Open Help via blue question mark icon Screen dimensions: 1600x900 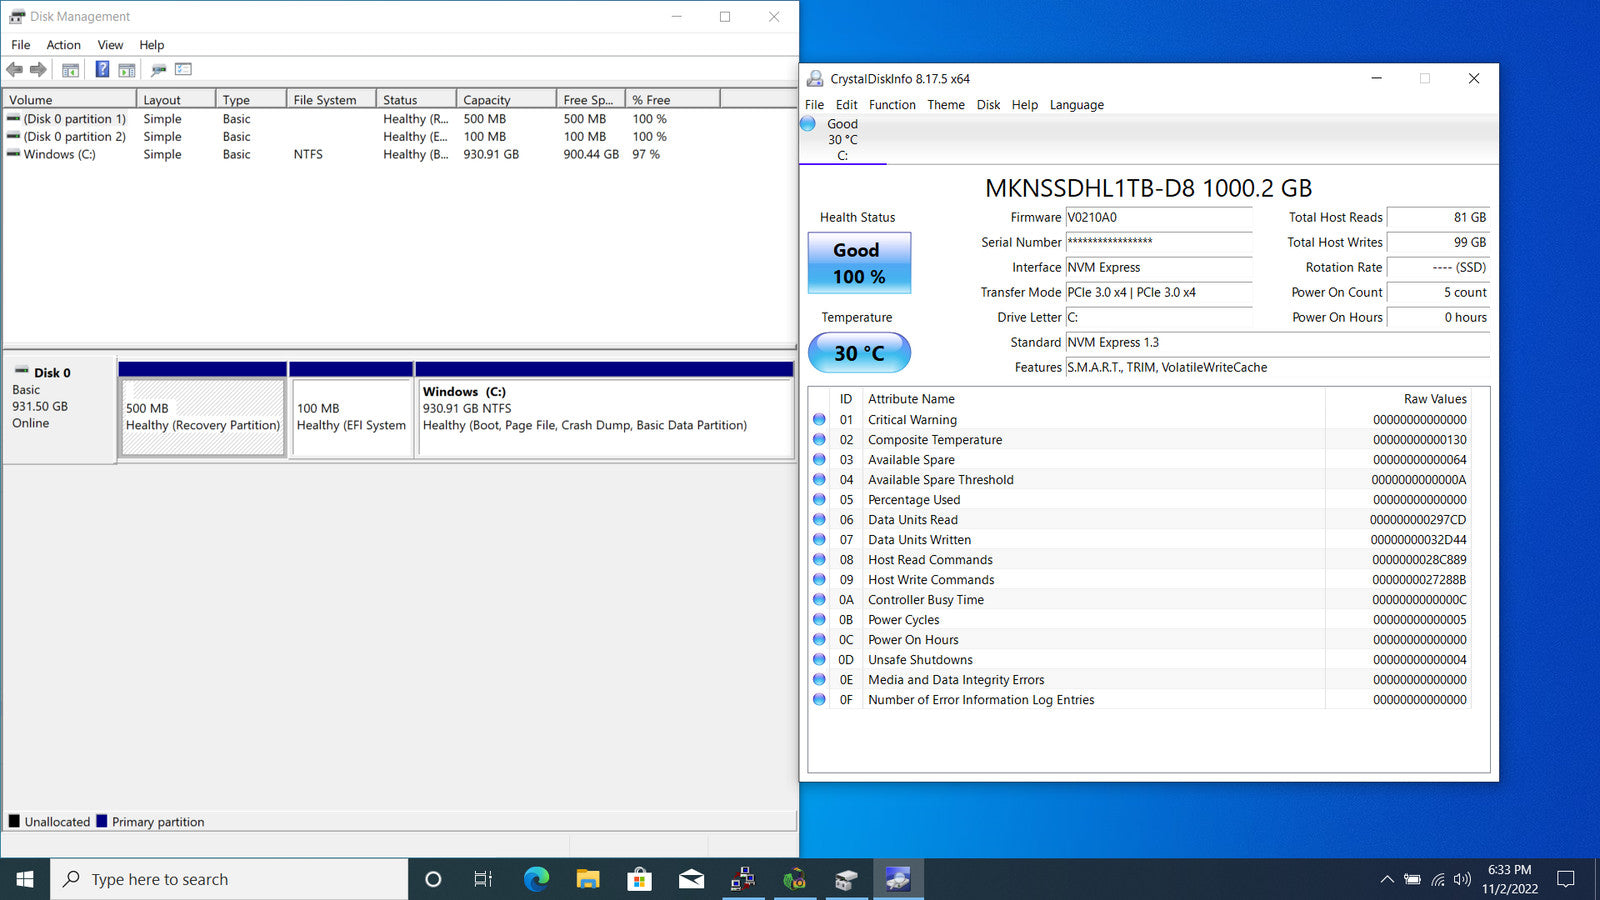point(102,69)
